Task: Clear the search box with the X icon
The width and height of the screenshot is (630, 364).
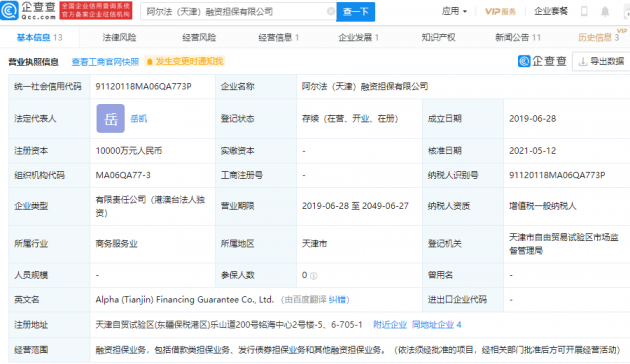Action: tap(331, 11)
